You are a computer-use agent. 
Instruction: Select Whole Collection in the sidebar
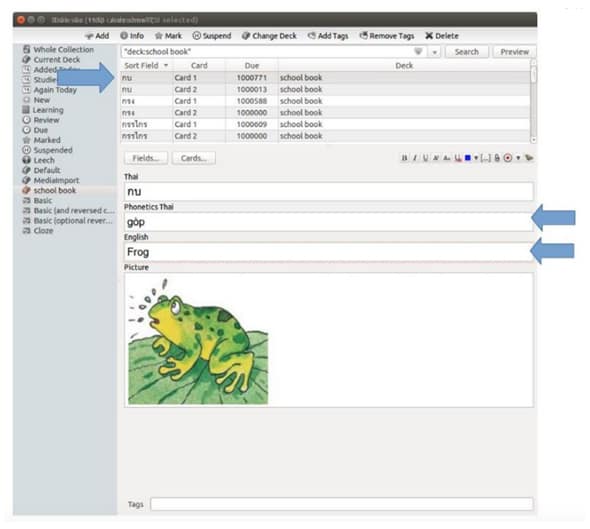click(59, 49)
